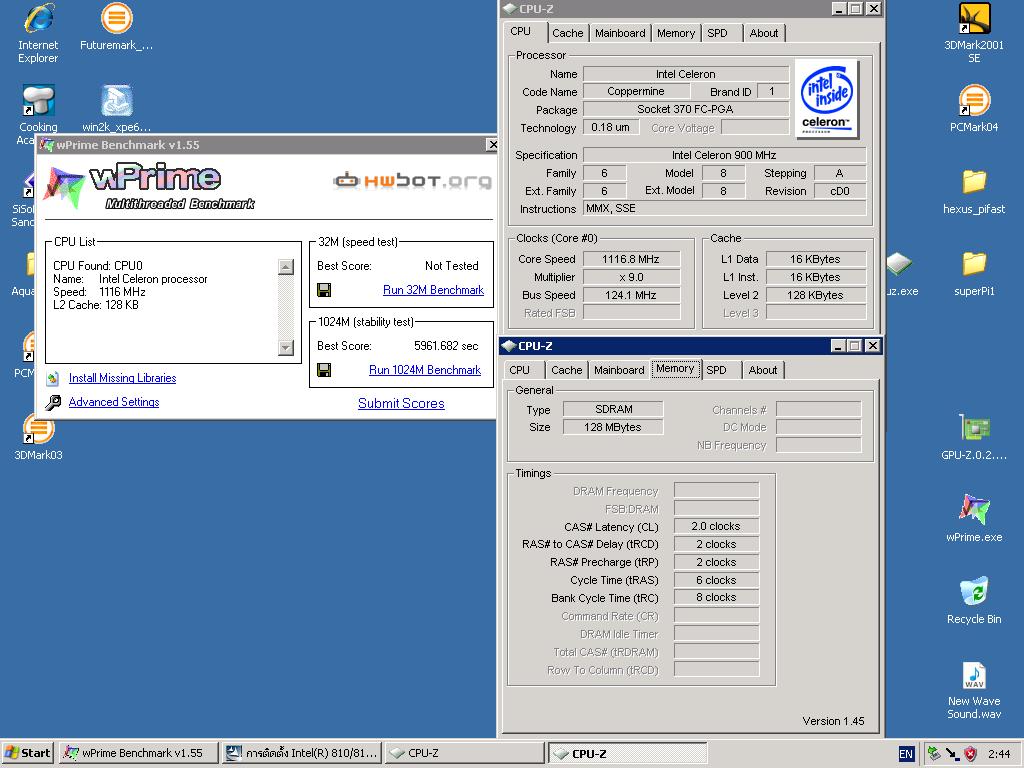
Task: Click the Intel Celeron 900 MHz specification field
Action: point(724,155)
